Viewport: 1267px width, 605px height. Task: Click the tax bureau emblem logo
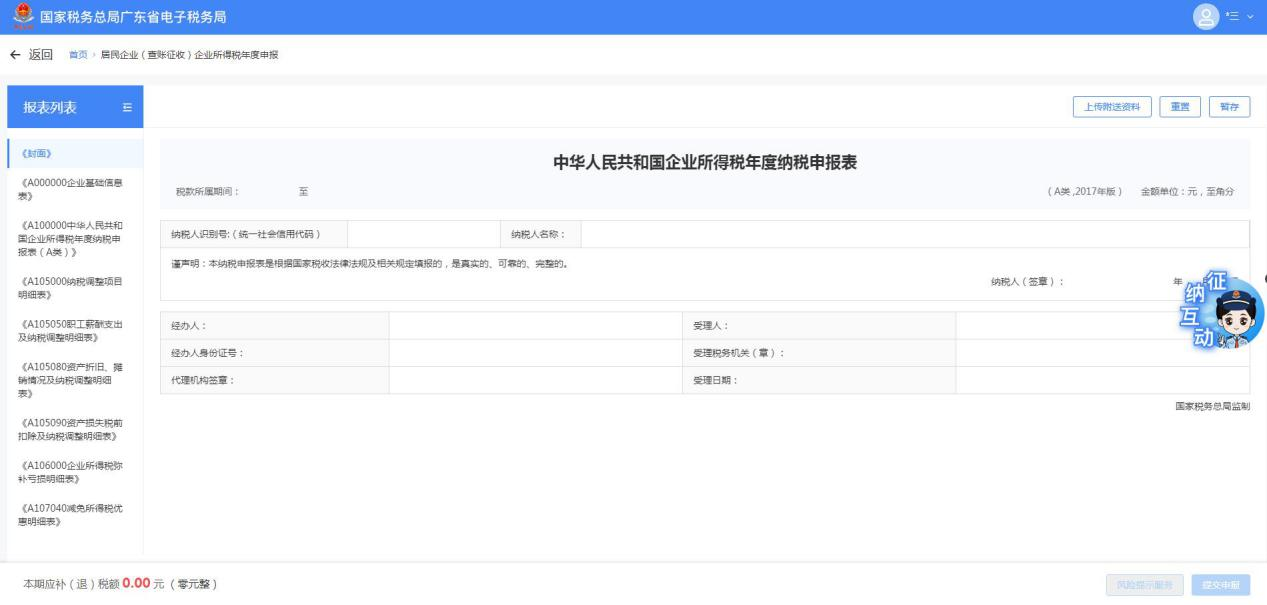click(x=22, y=17)
